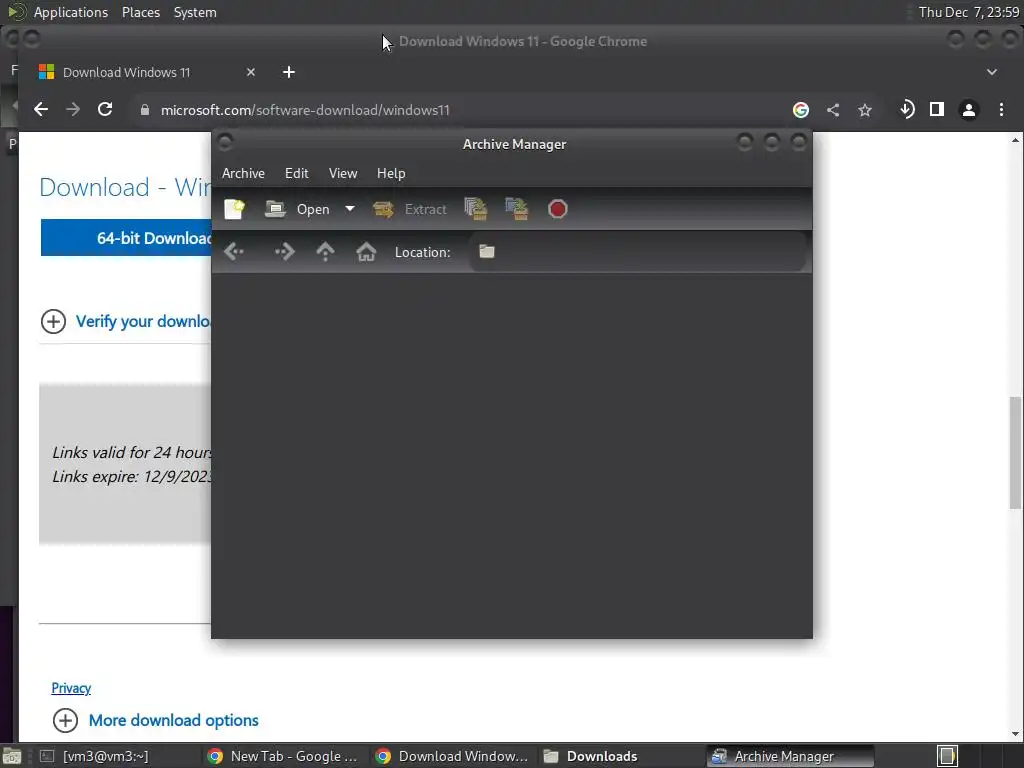Image resolution: width=1024 pixels, height=768 pixels.
Task: View site information via the lock icon
Action: [145, 110]
